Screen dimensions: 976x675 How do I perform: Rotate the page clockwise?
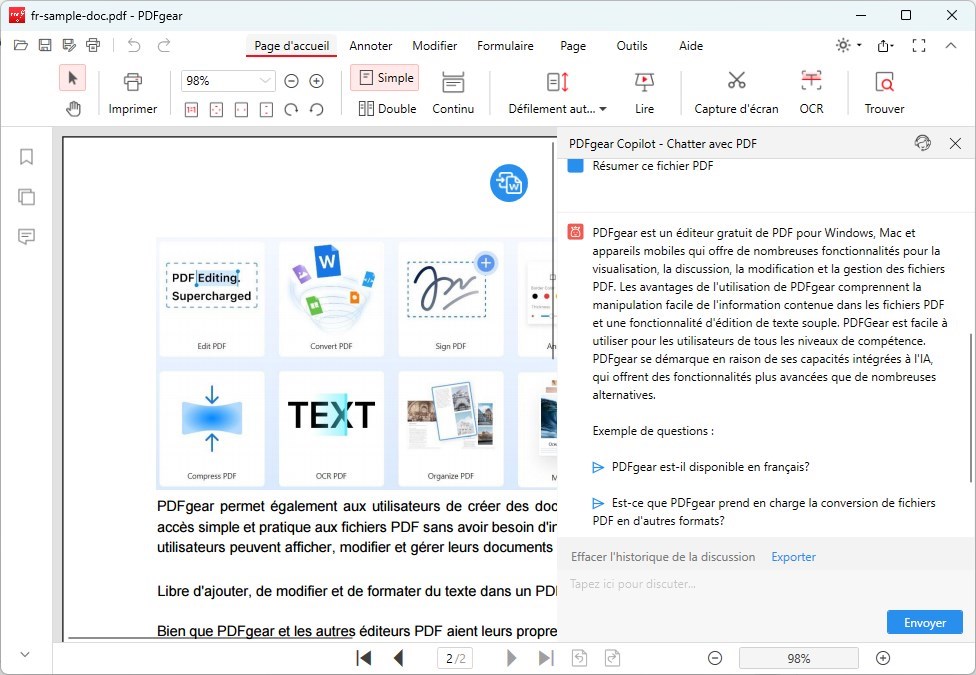[291, 110]
